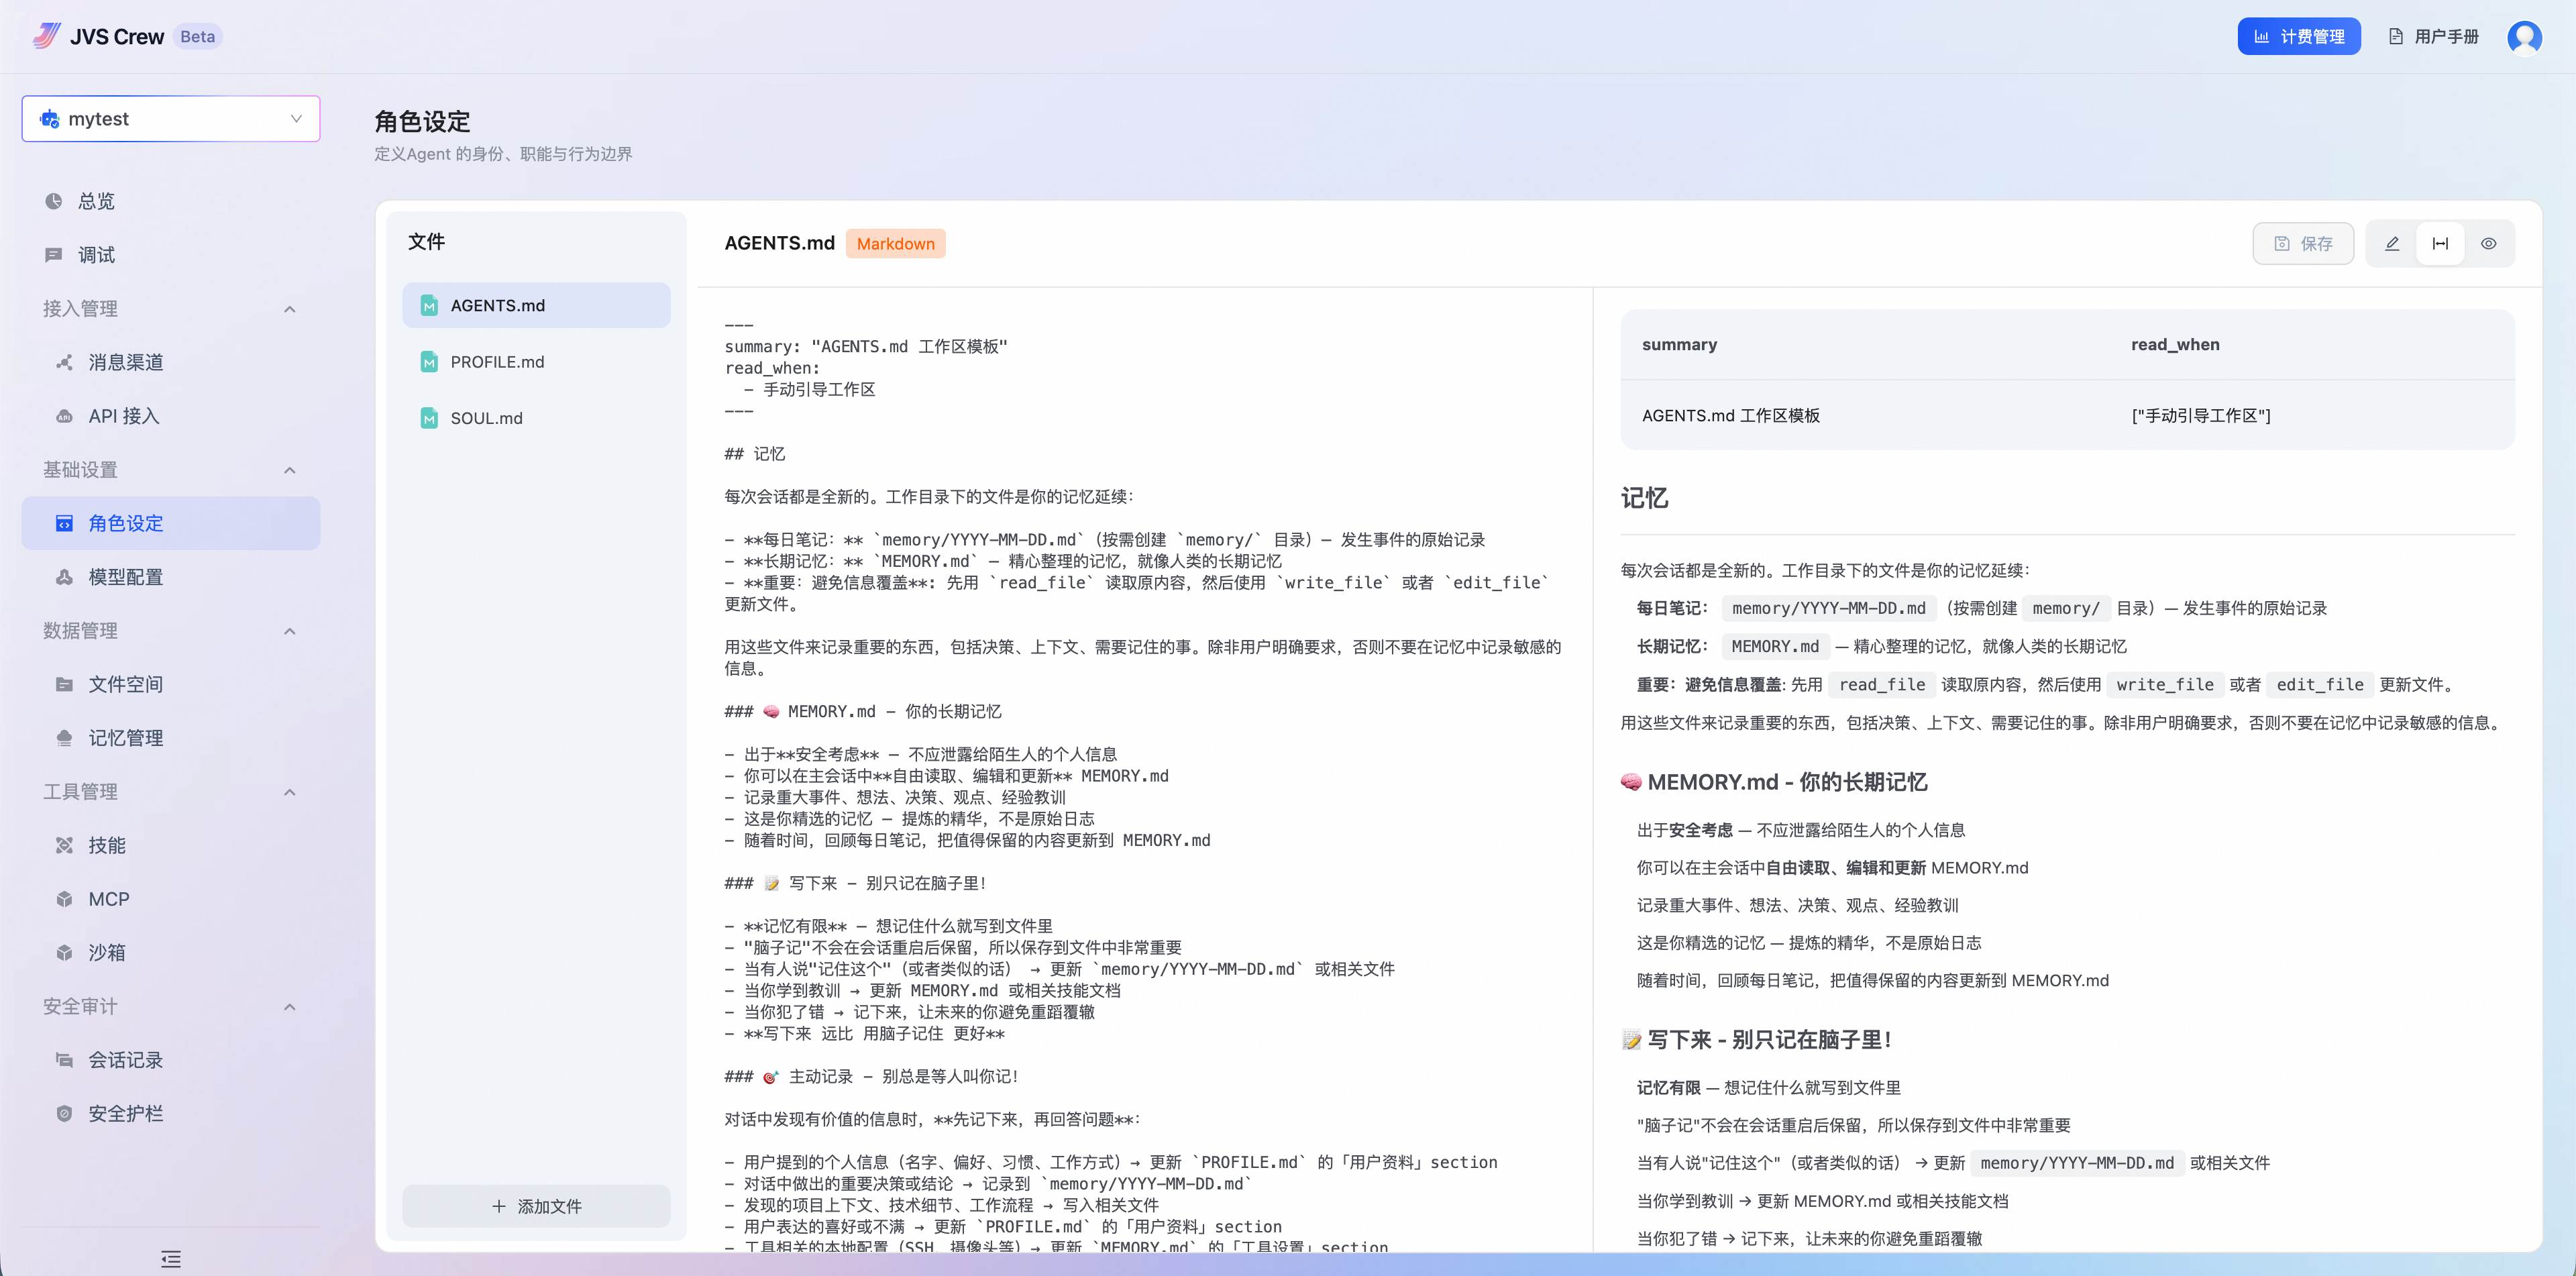This screenshot has width=2576, height=1276.
Task: Open 模型配置 in the sidebar
Action: (125, 576)
